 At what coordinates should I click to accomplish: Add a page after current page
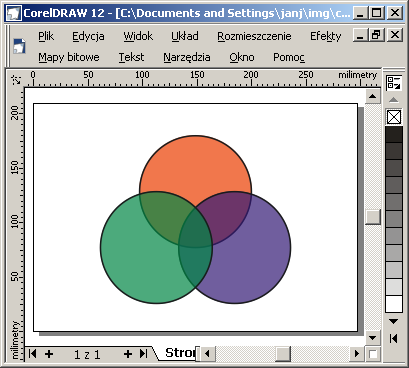pyautogui.click(x=128, y=354)
